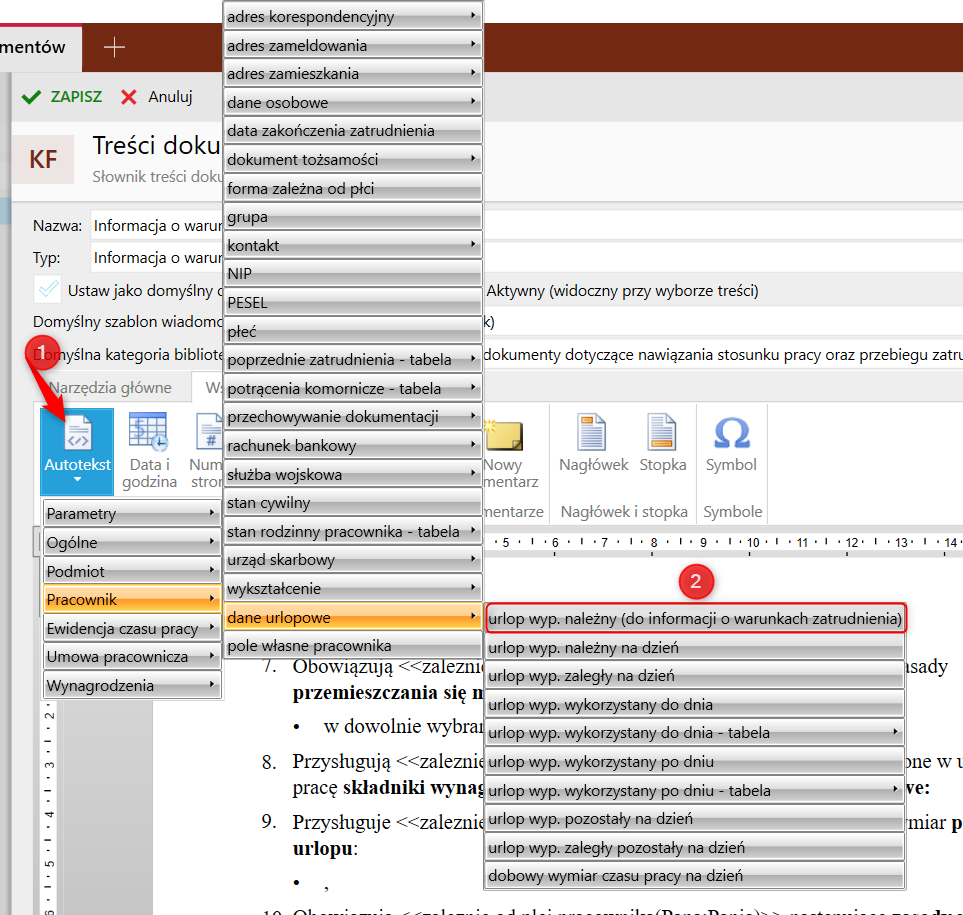This screenshot has width=963, height=915.
Task: Choose urlop wyp. zaległy na dzień
Action: point(695,676)
